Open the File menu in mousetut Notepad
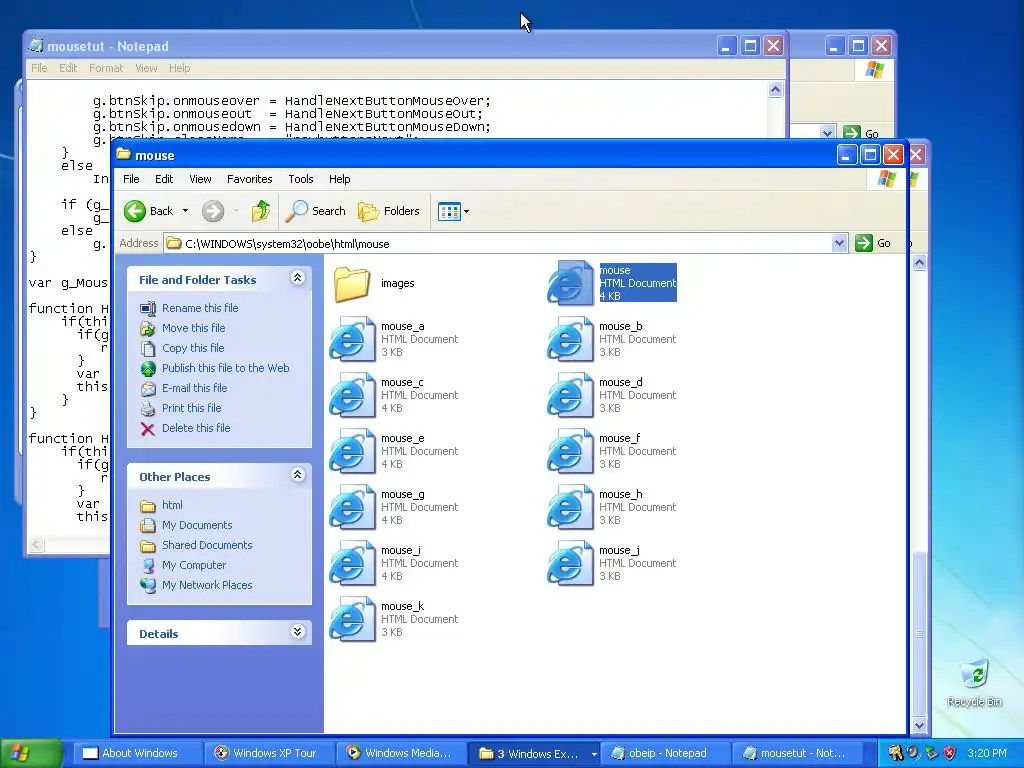The height and width of the screenshot is (768, 1024). pyautogui.click(x=39, y=68)
